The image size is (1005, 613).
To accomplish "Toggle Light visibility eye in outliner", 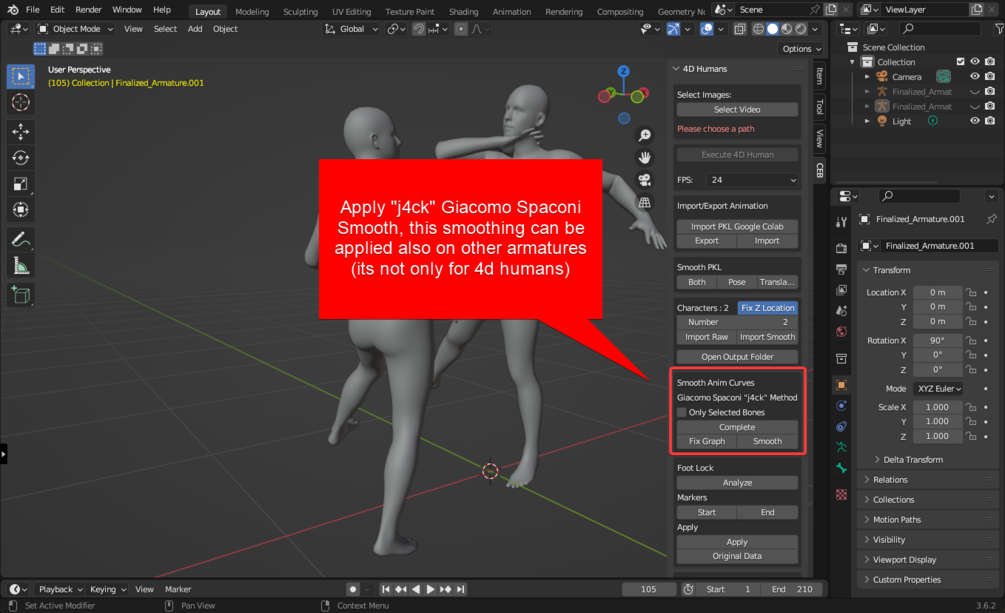I will pyautogui.click(x=975, y=121).
